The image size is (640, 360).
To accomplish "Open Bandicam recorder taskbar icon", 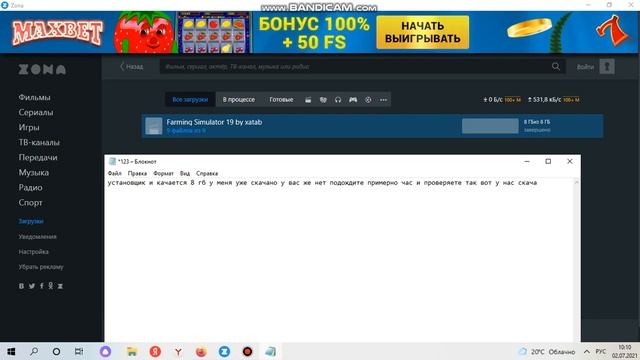I will click(247, 351).
